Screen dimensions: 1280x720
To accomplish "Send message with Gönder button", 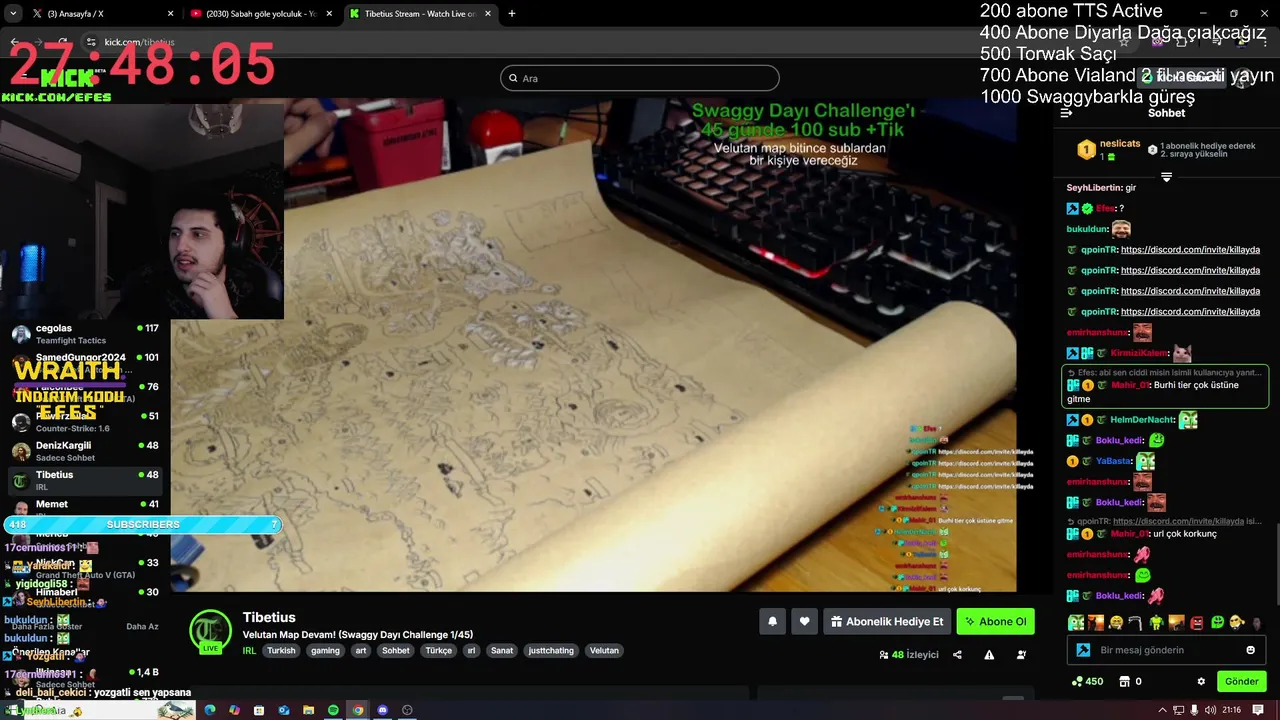I will tap(1242, 681).
